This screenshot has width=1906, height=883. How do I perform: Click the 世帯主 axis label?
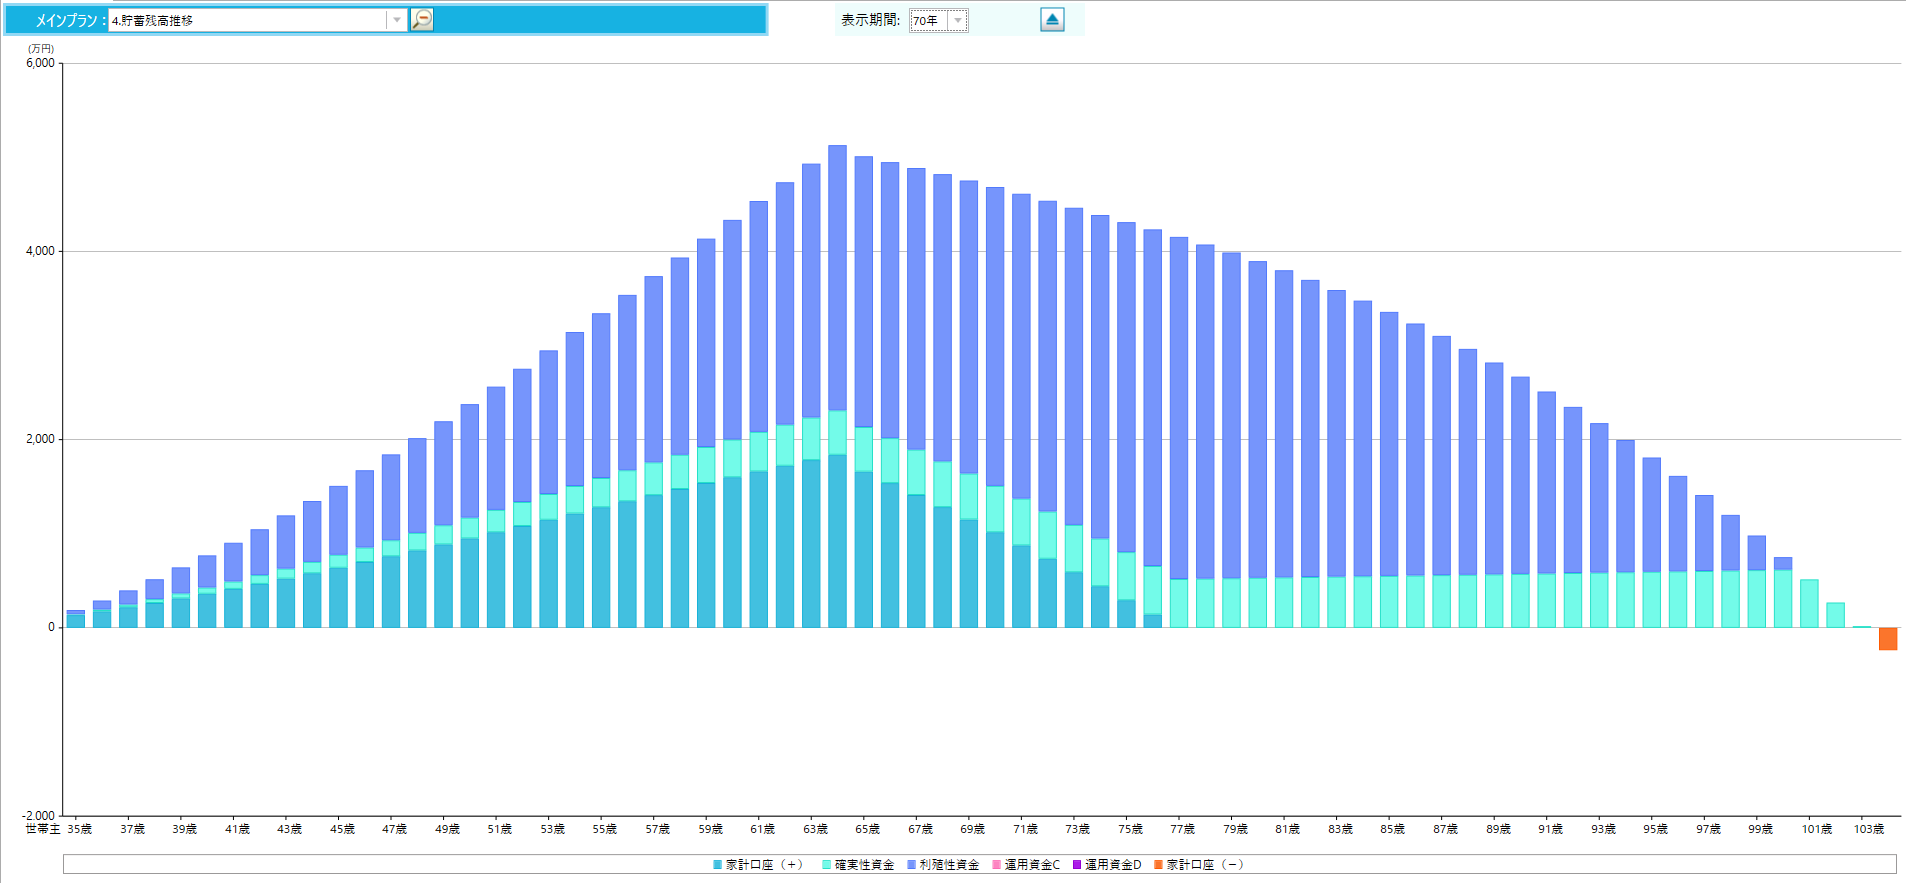pos(42,829)
